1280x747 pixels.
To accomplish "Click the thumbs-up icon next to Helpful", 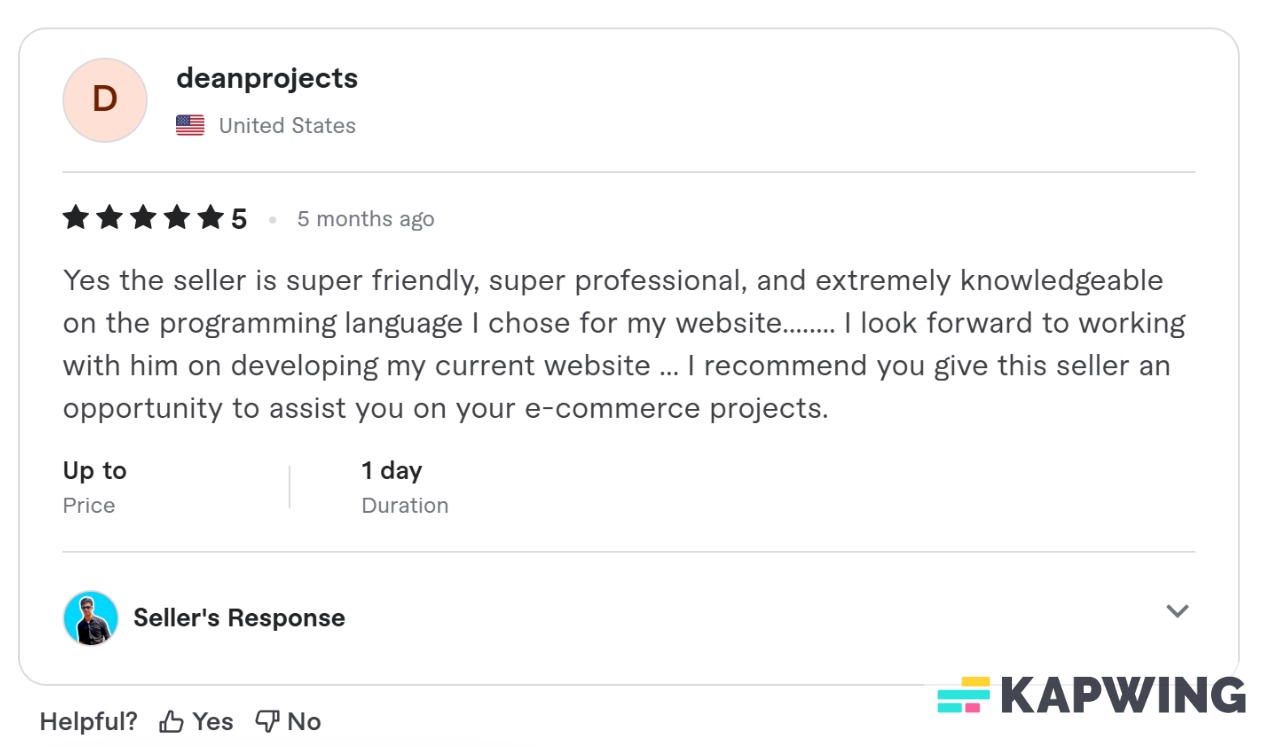I will [172, 720].
